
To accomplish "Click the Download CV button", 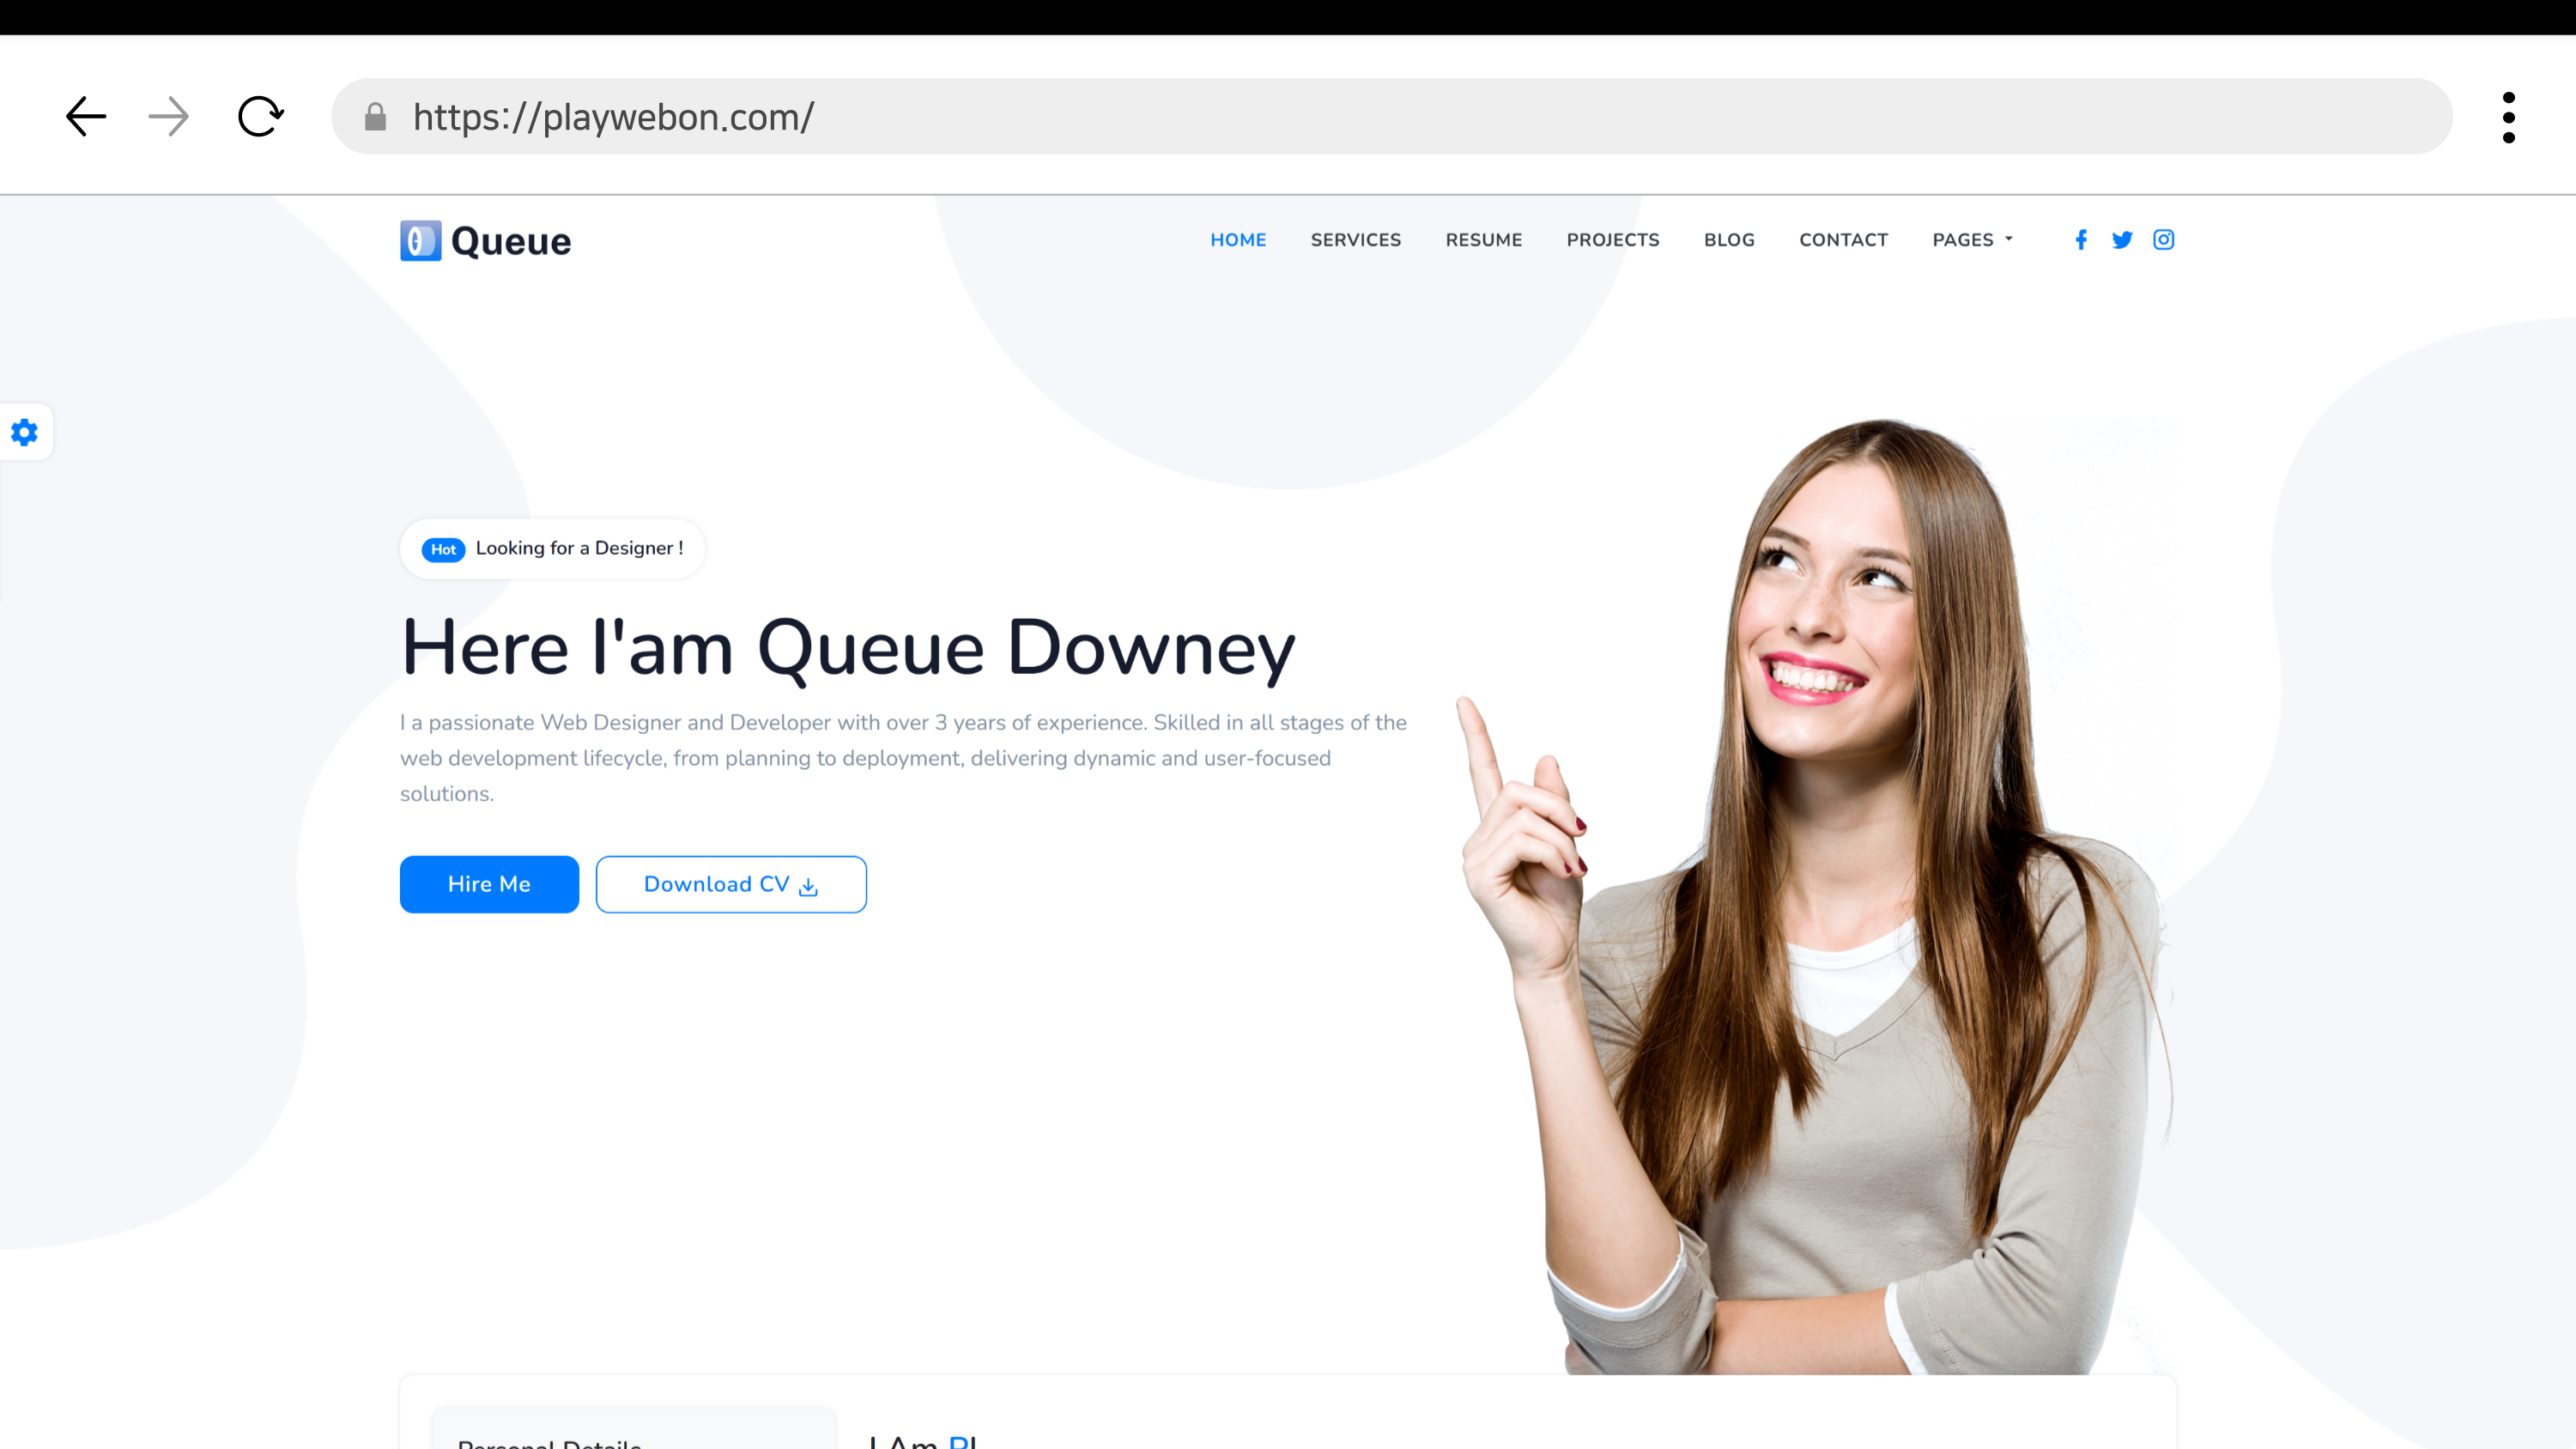I will tap(731, 884).
